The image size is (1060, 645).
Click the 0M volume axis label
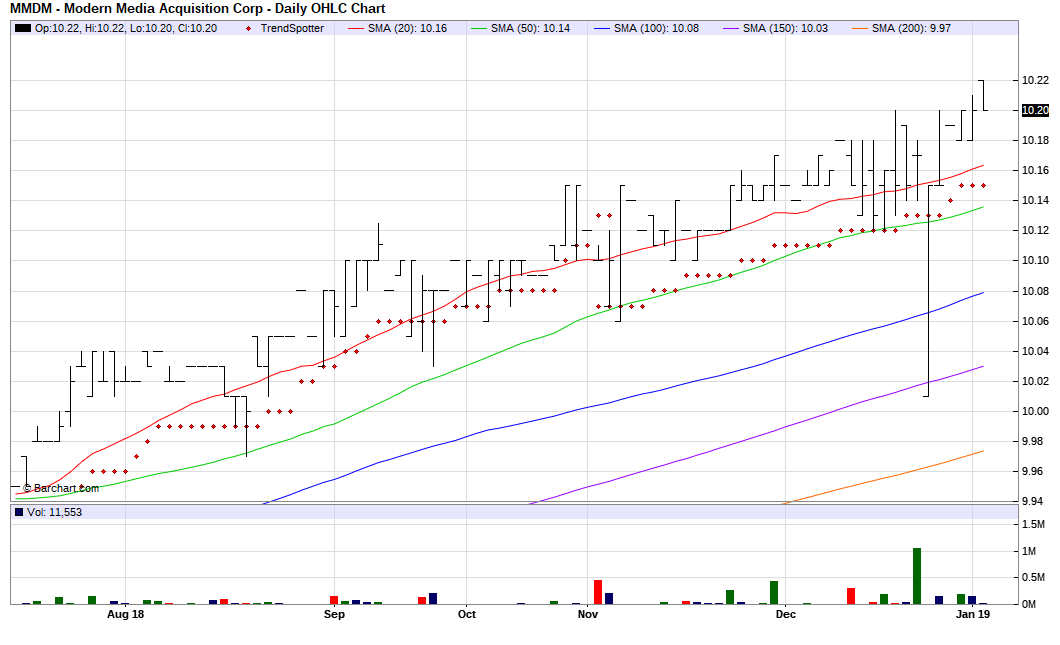[1028, 604]
